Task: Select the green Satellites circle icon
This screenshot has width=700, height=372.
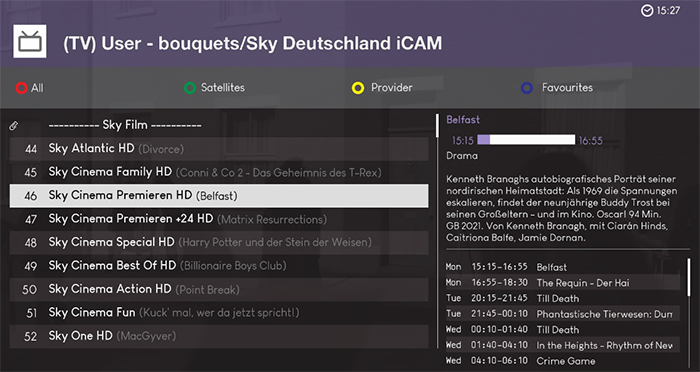Action: pyautogui.click(x=190, y=88)
